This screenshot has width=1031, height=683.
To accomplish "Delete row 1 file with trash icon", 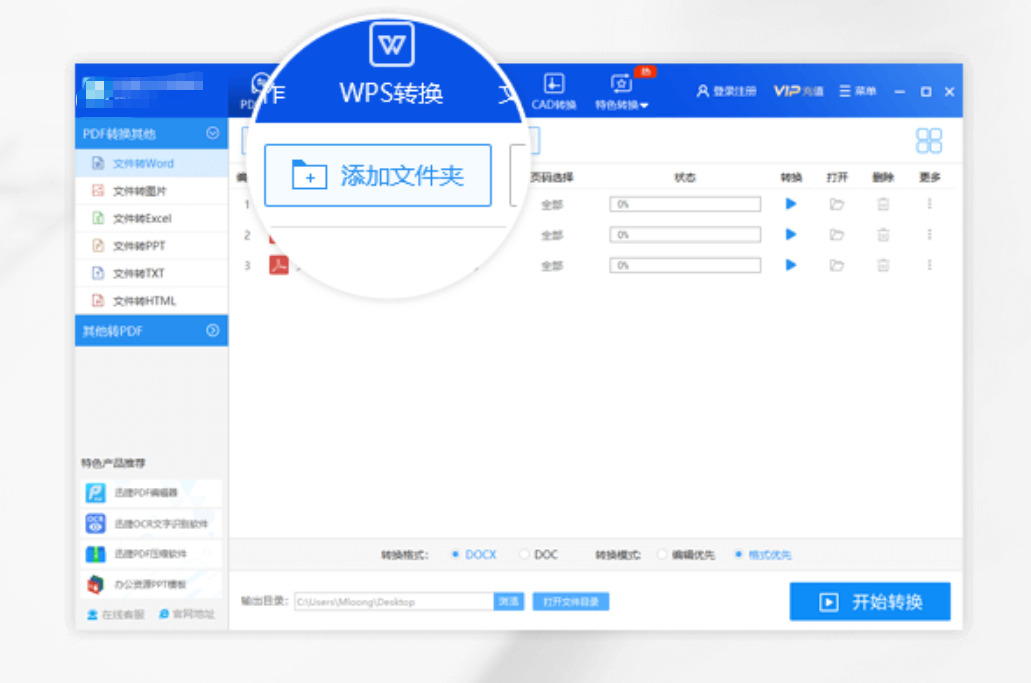I will click(883, 204).
